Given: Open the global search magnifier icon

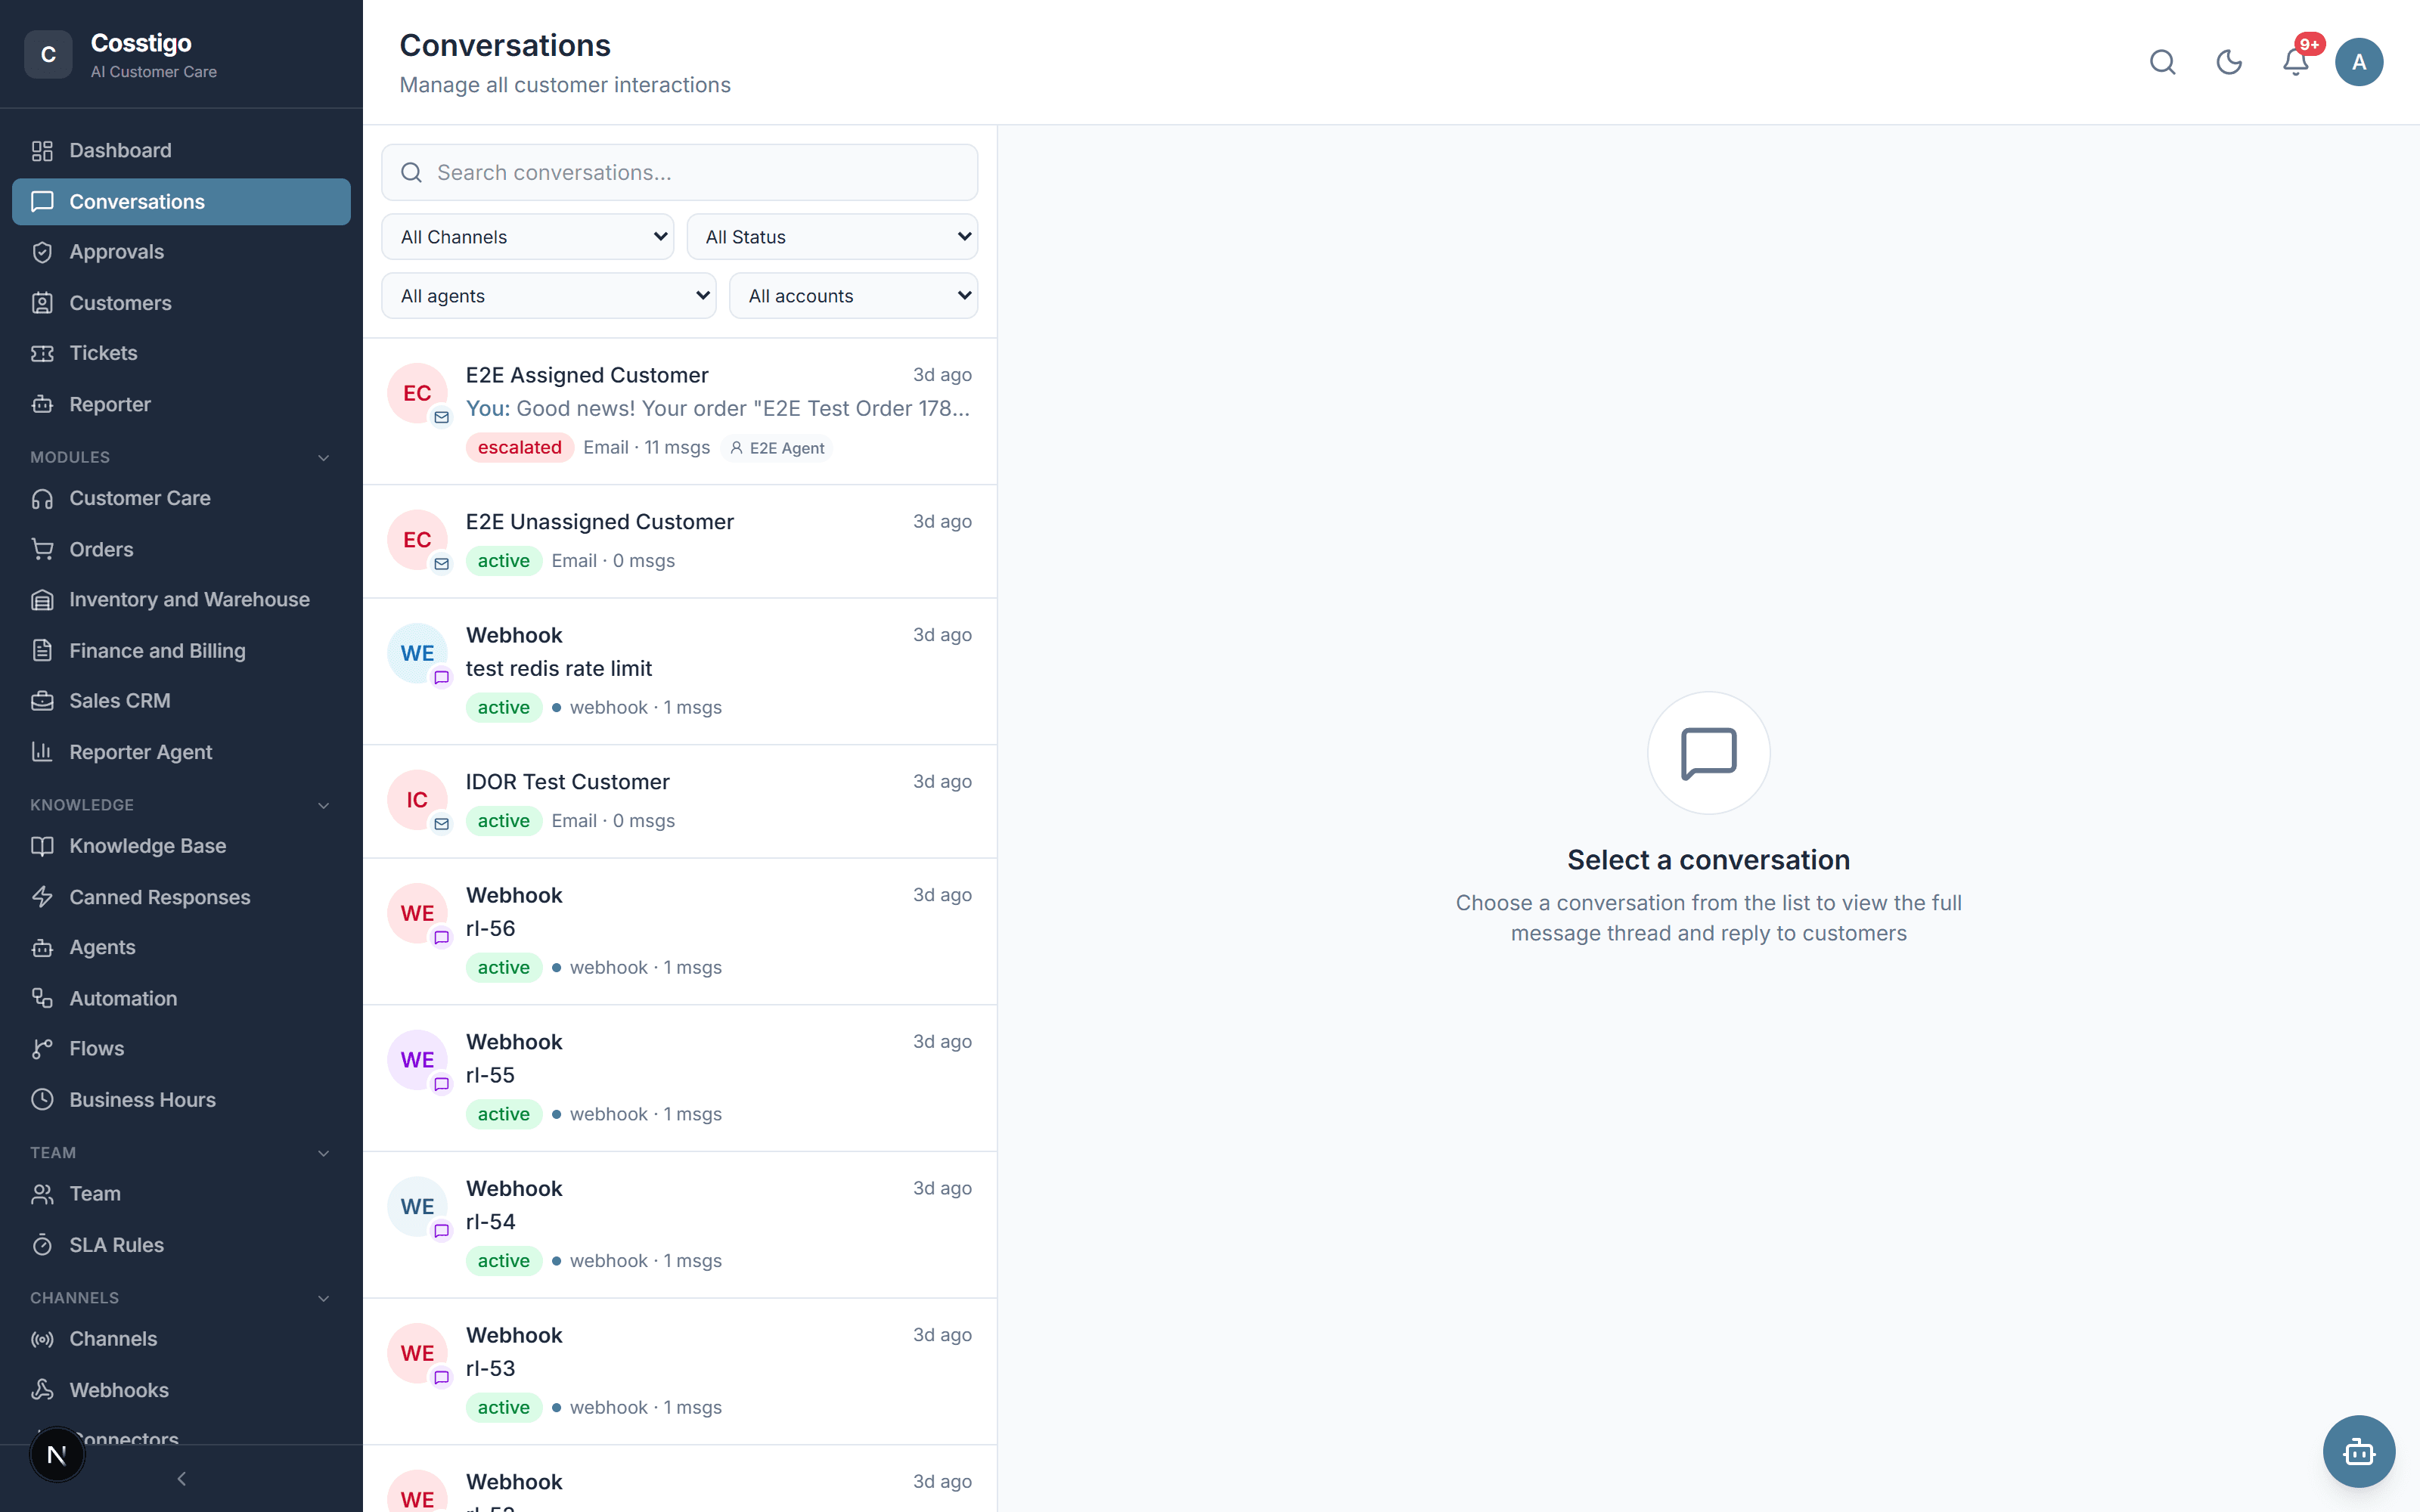Looking at the screenshot, I should coord(2162,62).
